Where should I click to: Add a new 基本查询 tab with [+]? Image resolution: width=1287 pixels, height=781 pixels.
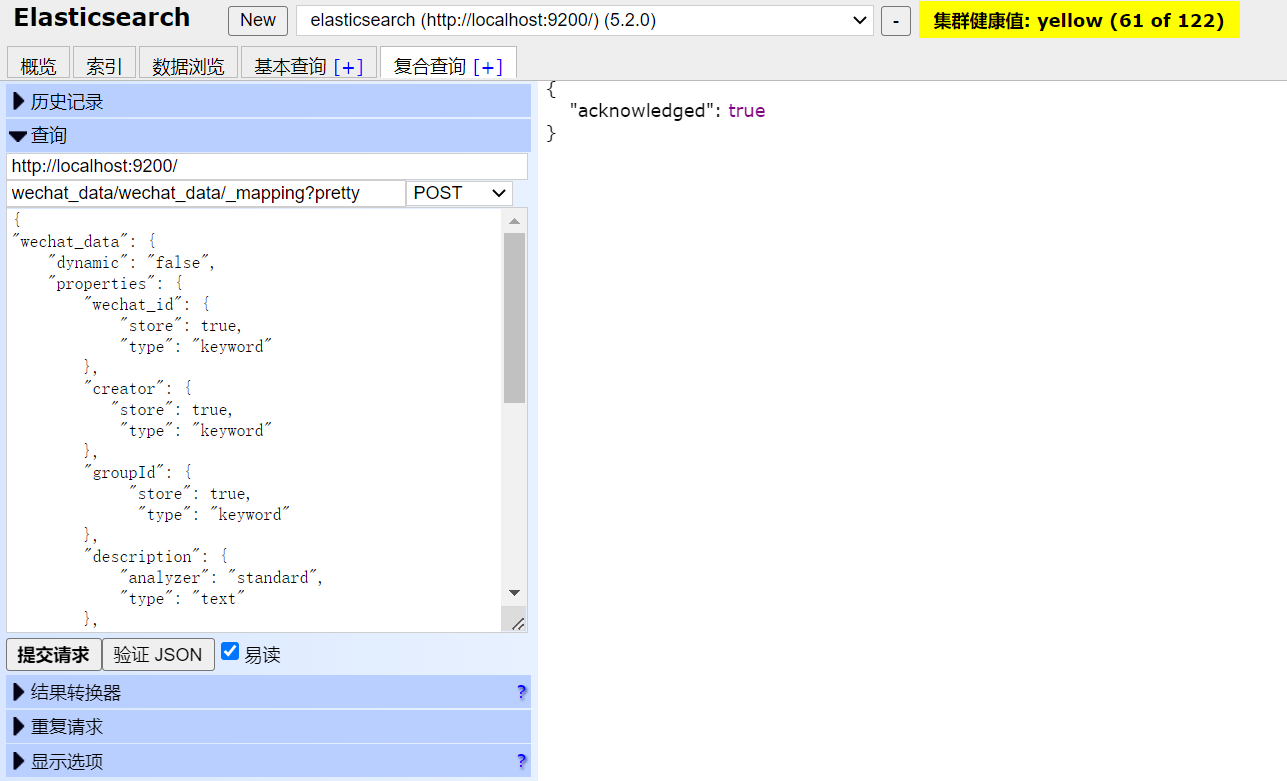pyautogui.click(x=348, y=66)
